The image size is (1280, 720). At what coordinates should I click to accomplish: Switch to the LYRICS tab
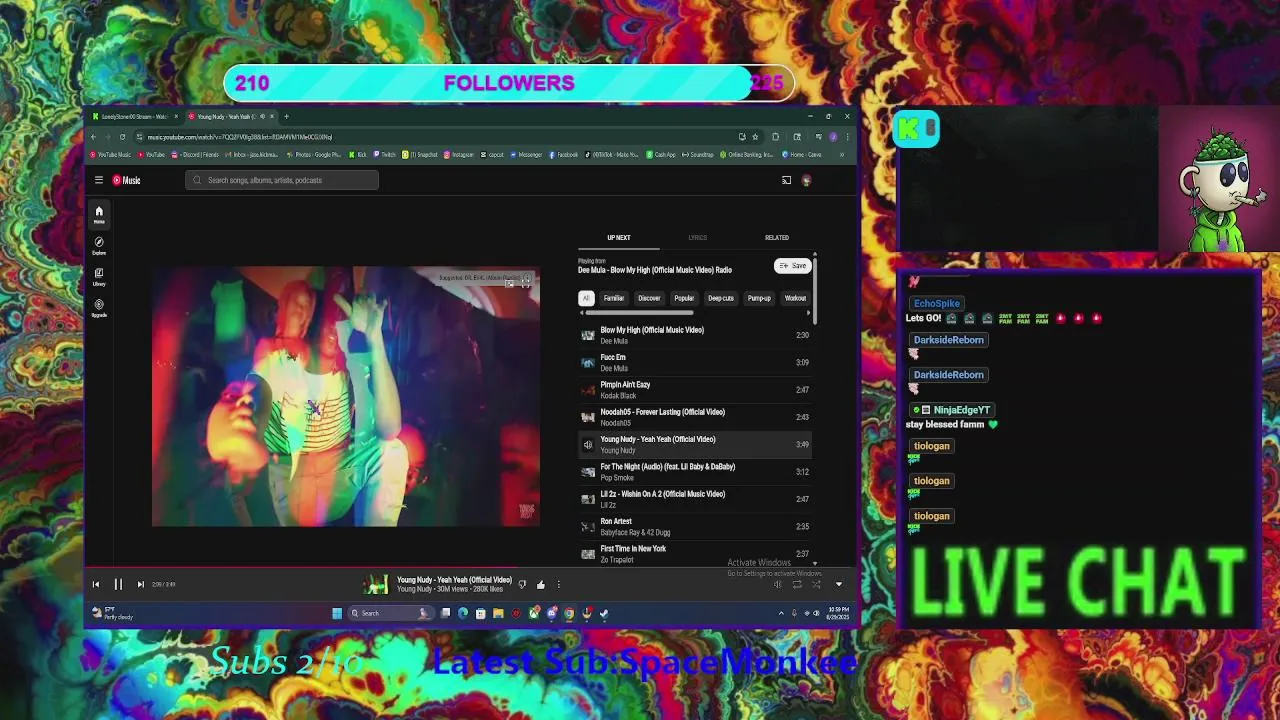(x=697, y=238)
